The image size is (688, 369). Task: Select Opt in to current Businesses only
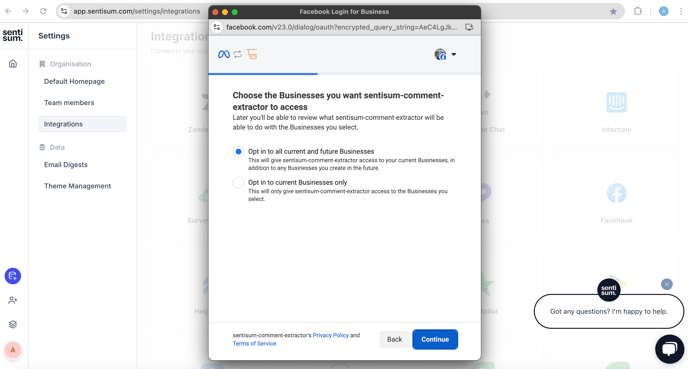[x=238, y=183]
